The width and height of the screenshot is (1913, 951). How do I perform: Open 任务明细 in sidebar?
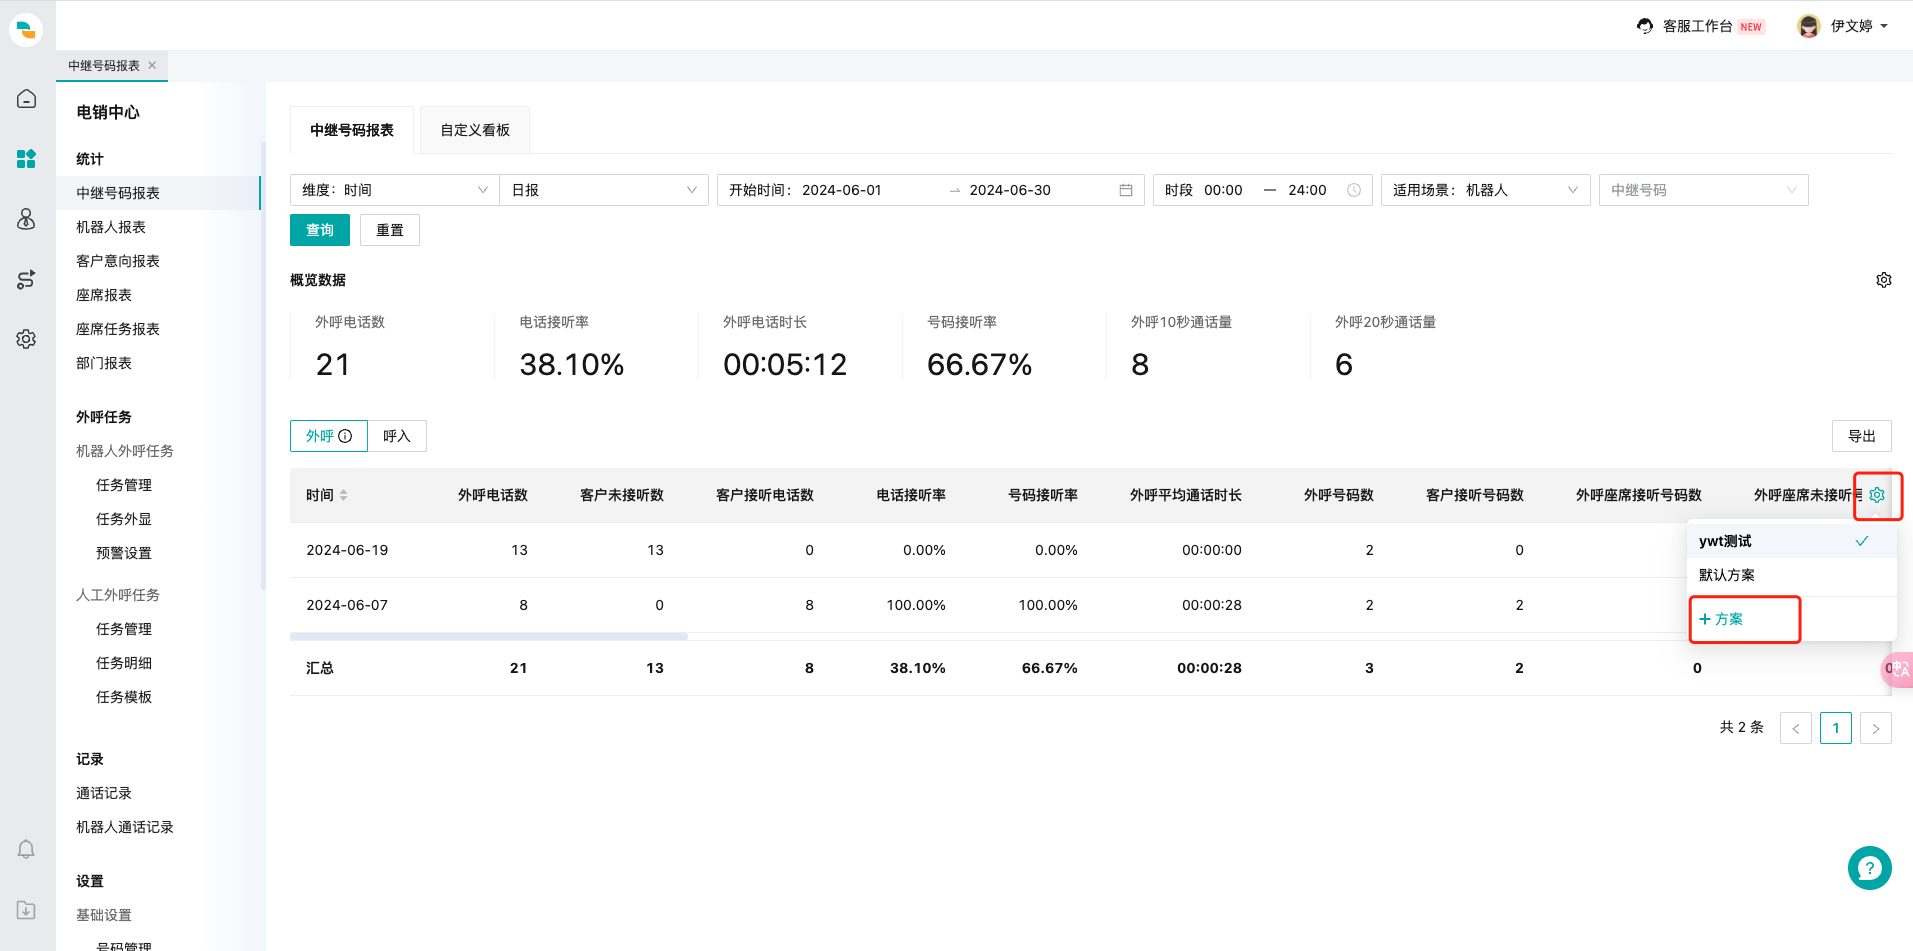pos(124,663)
